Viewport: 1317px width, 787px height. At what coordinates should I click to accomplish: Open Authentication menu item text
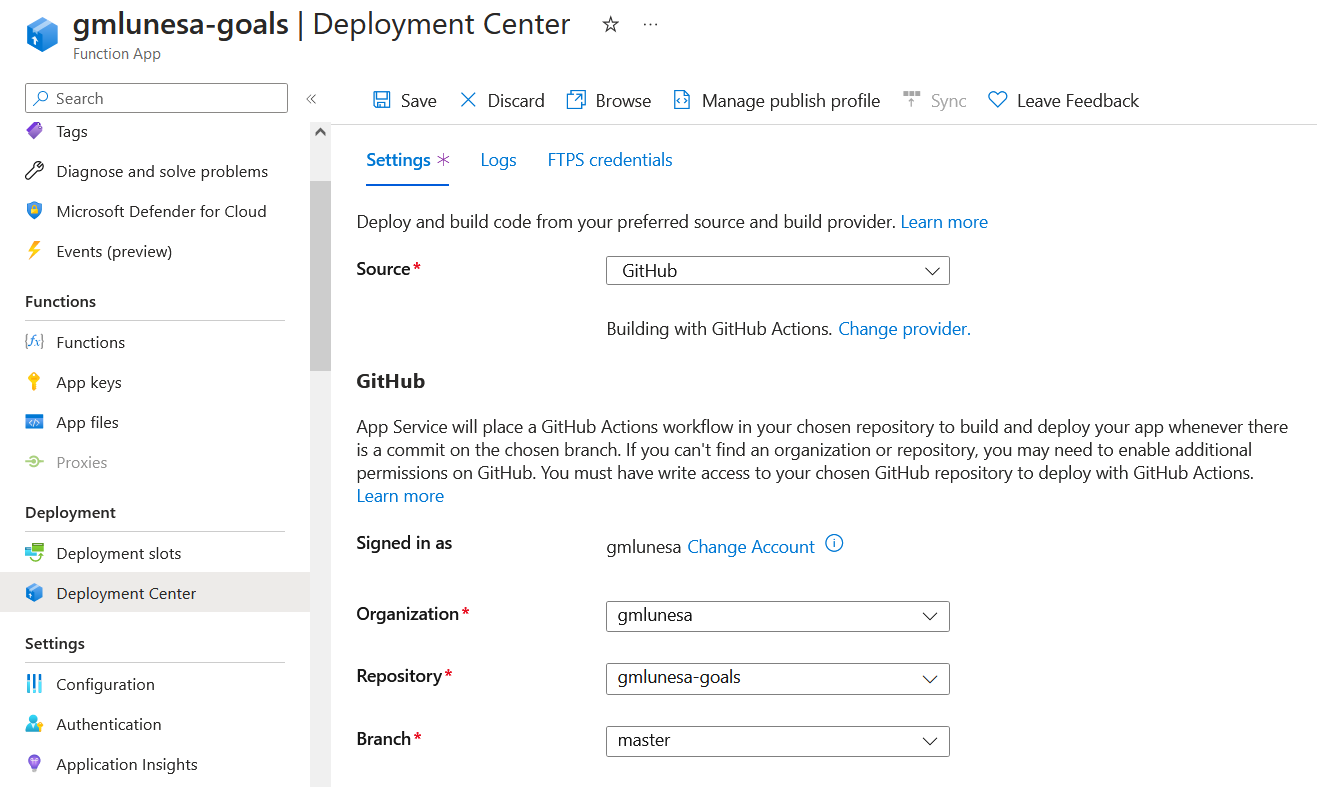pos(109,724)
